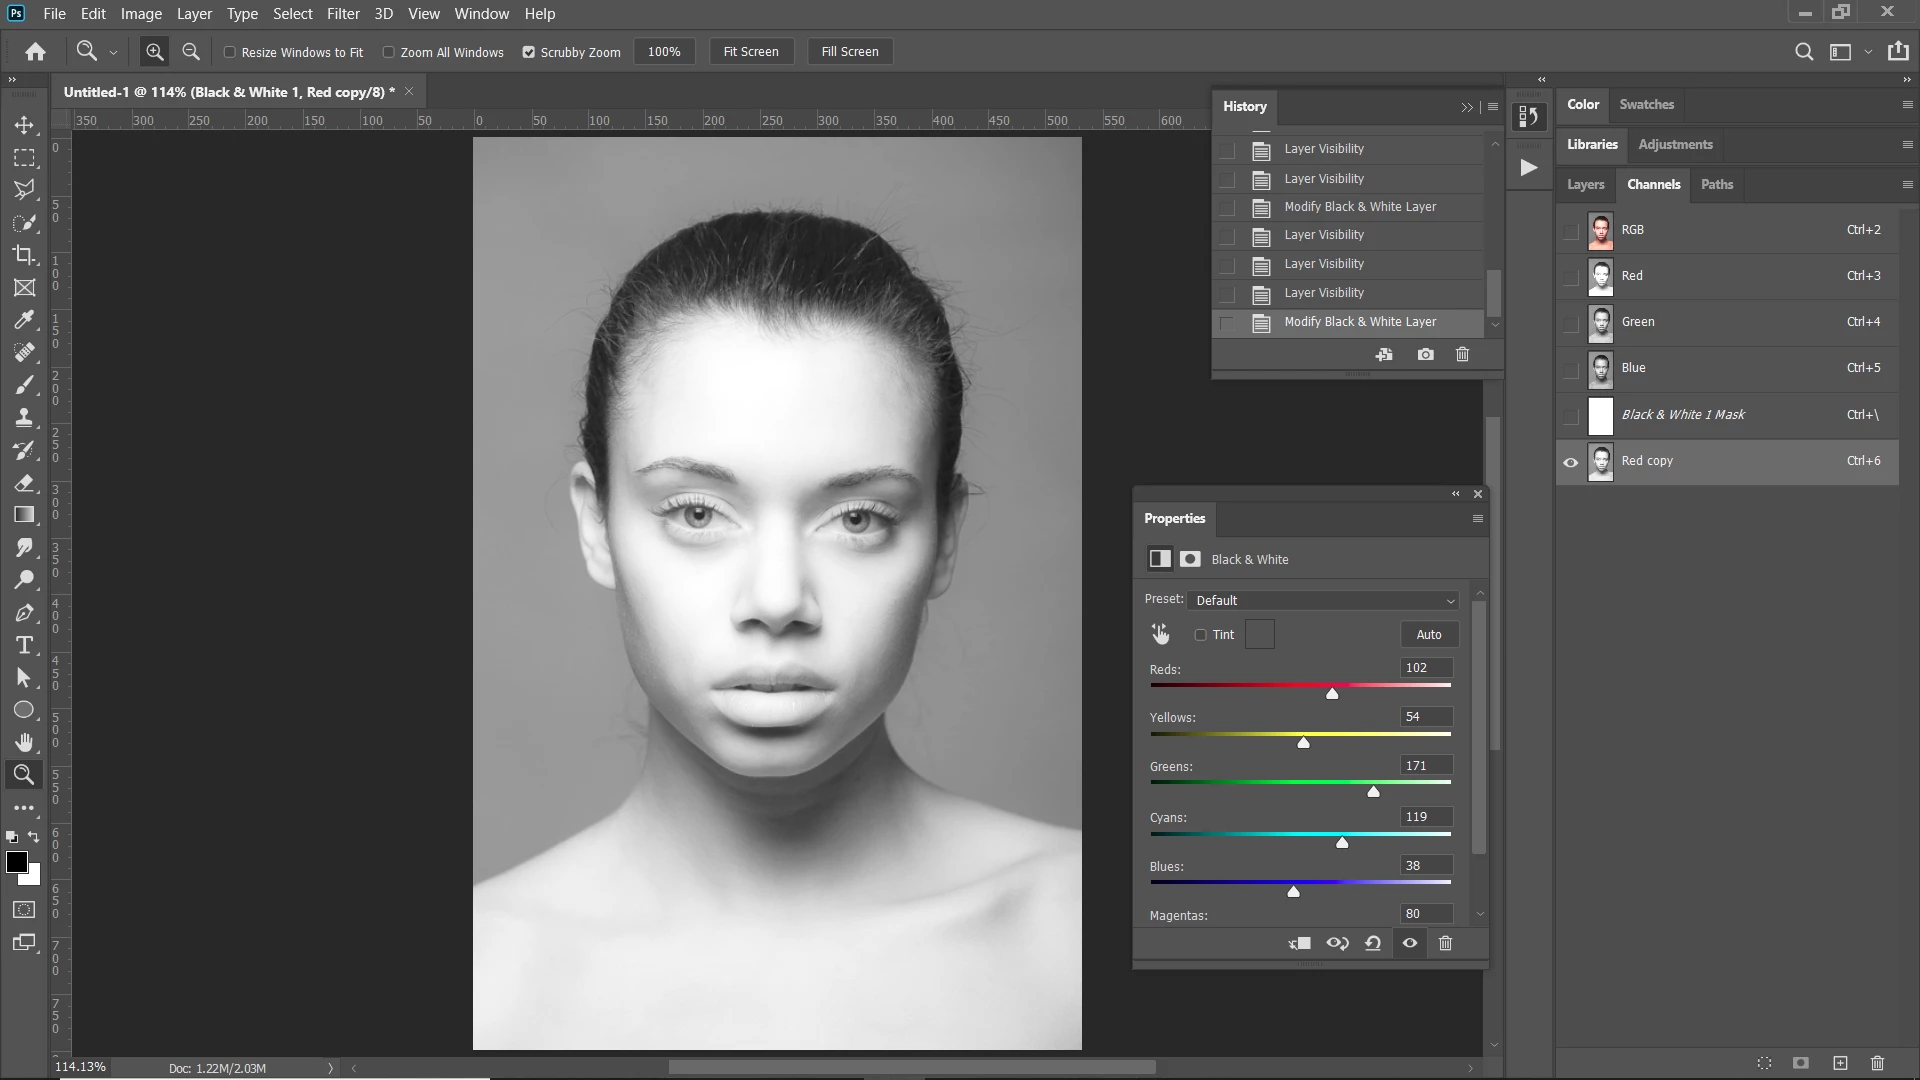Click the on-image adjustment hand icon

tap(1160, 634)
